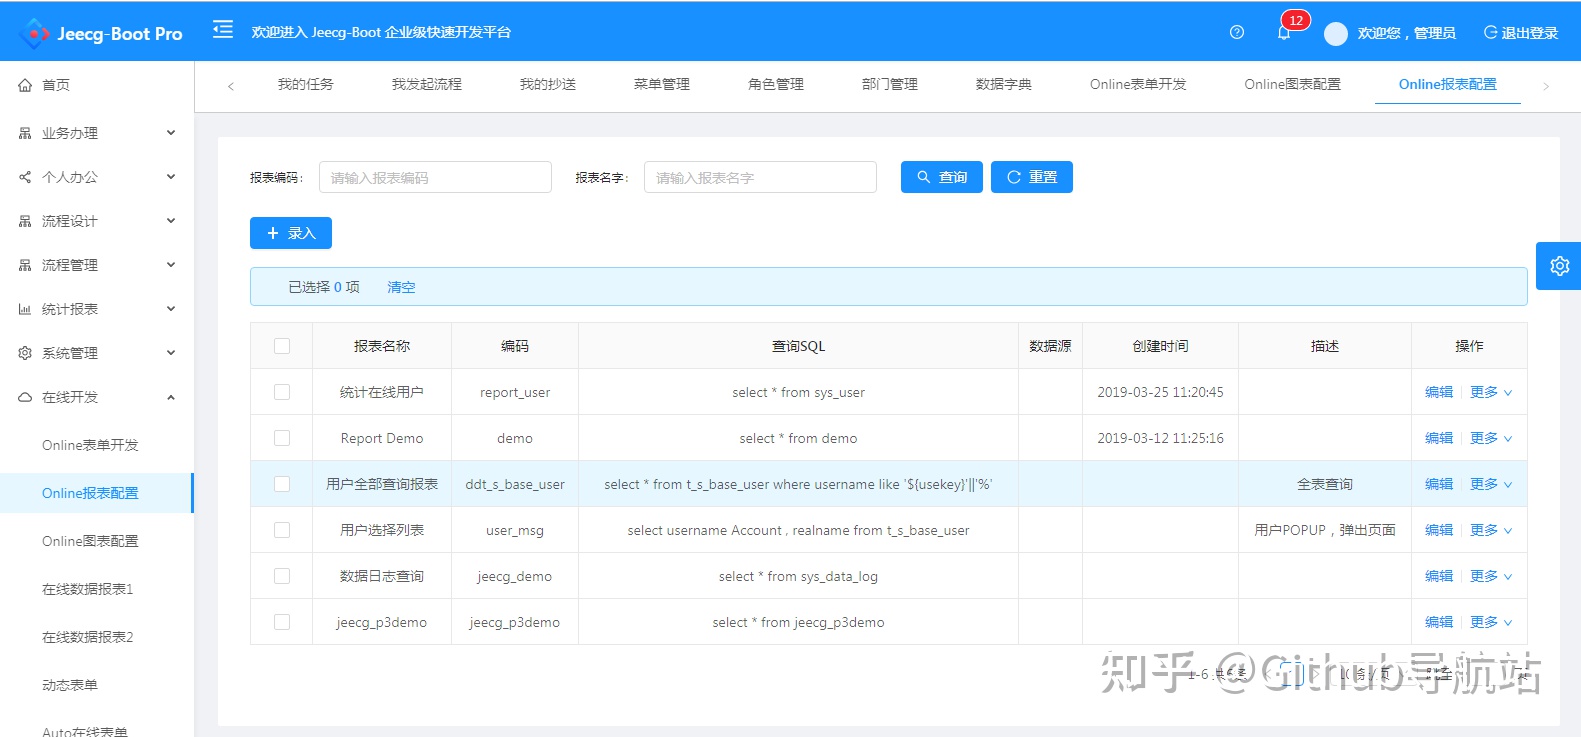Expand the 业务办理 menu chevron
1581x737 pixels.
coord(171,133)
